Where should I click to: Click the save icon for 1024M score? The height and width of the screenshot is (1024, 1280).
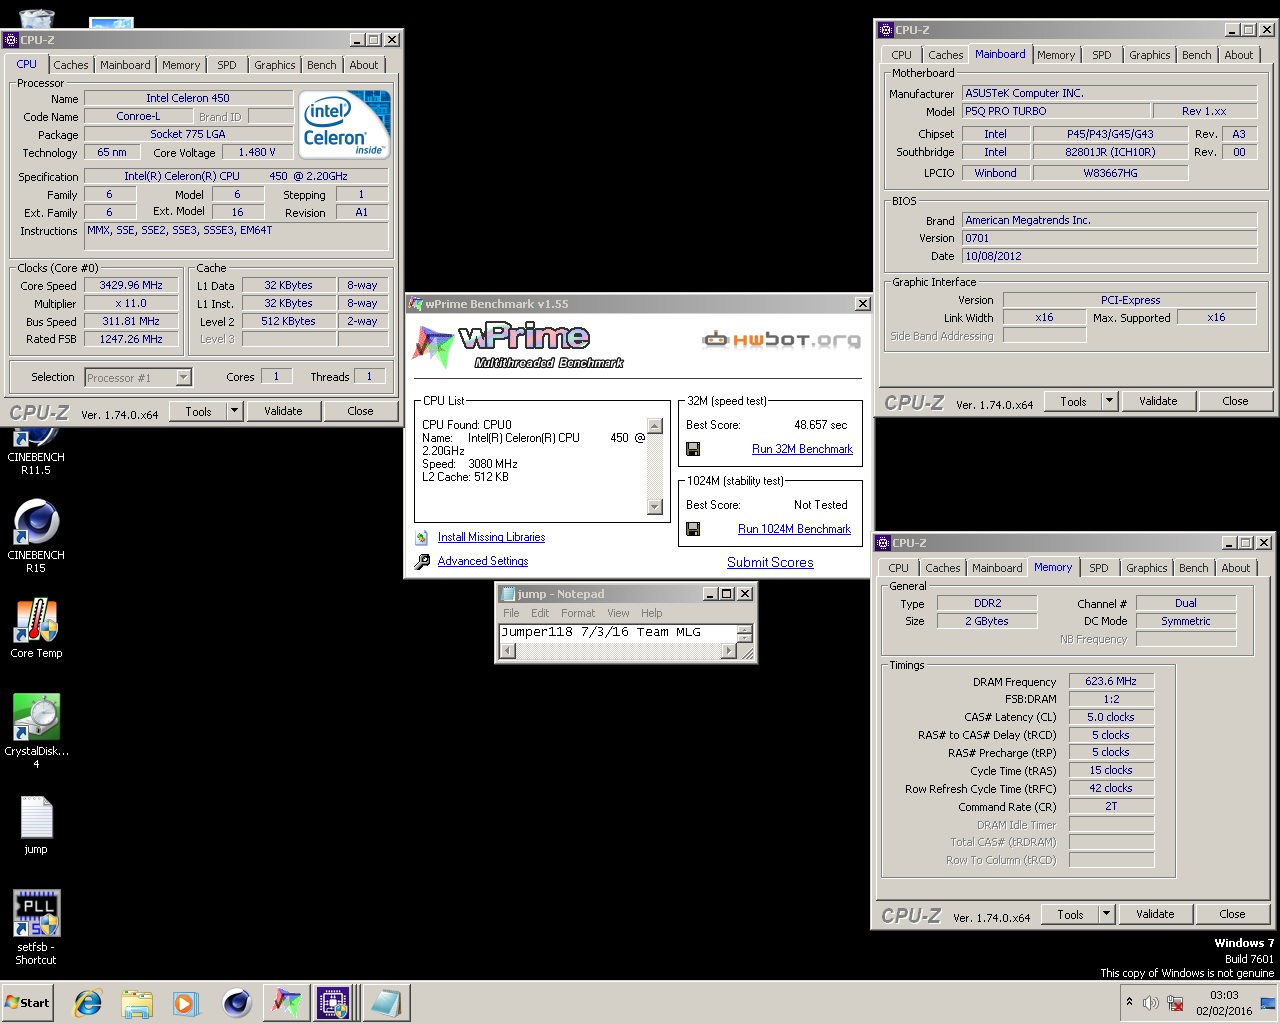(x=693, y=529)
